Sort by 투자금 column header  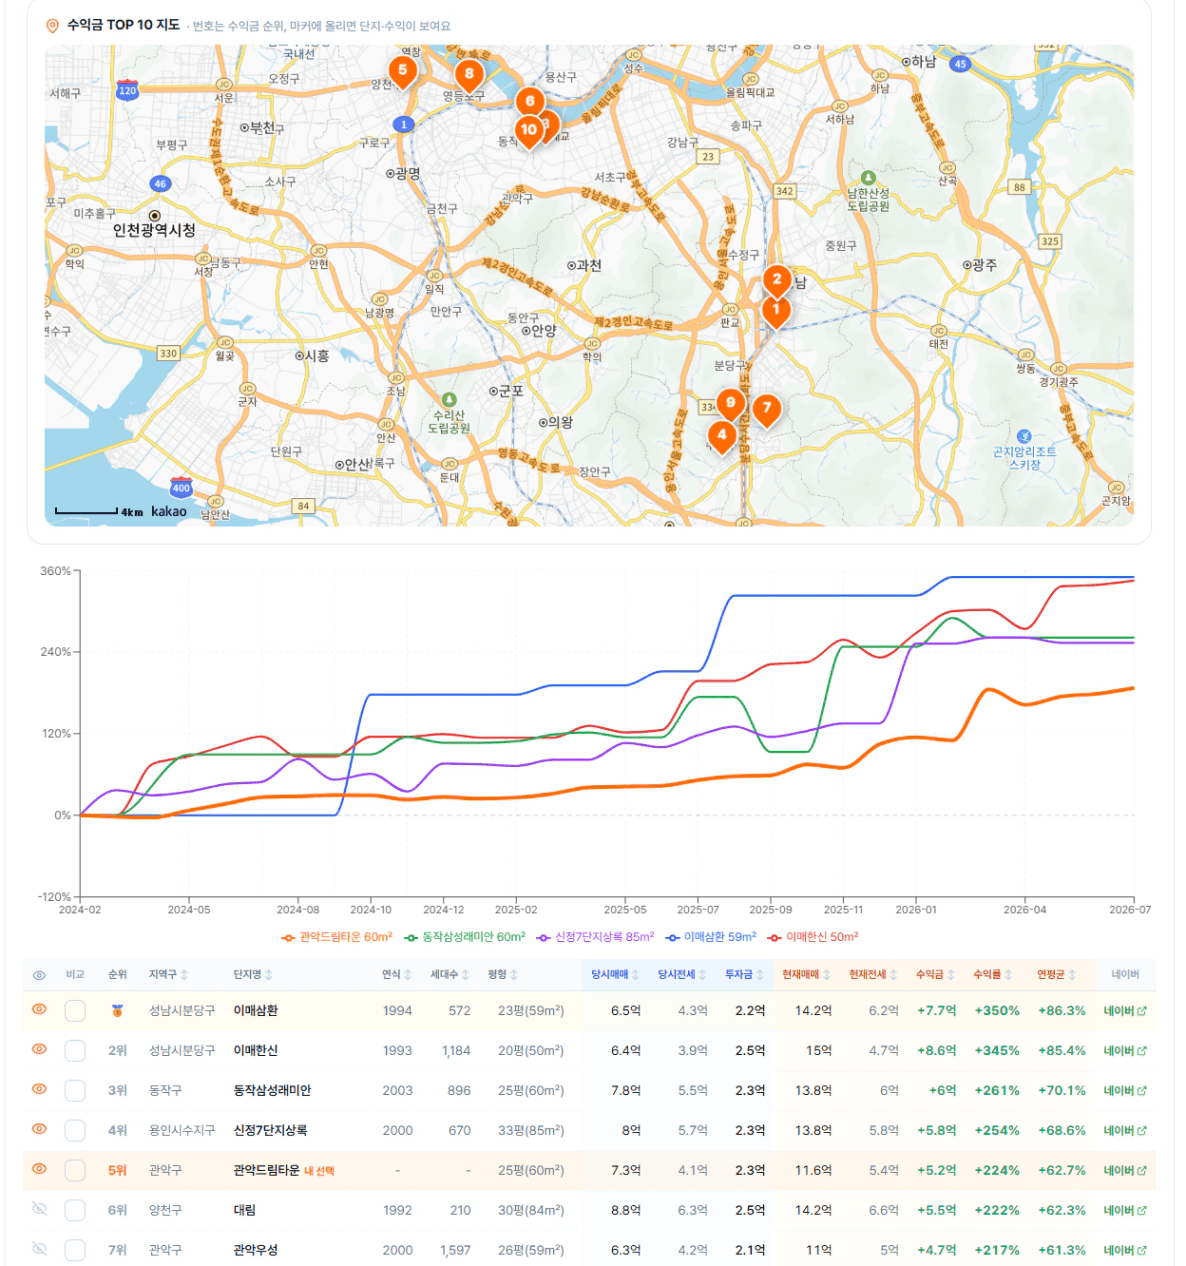click(745, 974)
